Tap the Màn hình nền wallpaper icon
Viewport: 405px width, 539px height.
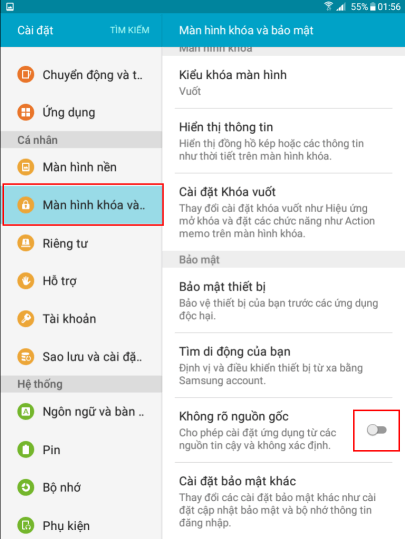(26, 167)
